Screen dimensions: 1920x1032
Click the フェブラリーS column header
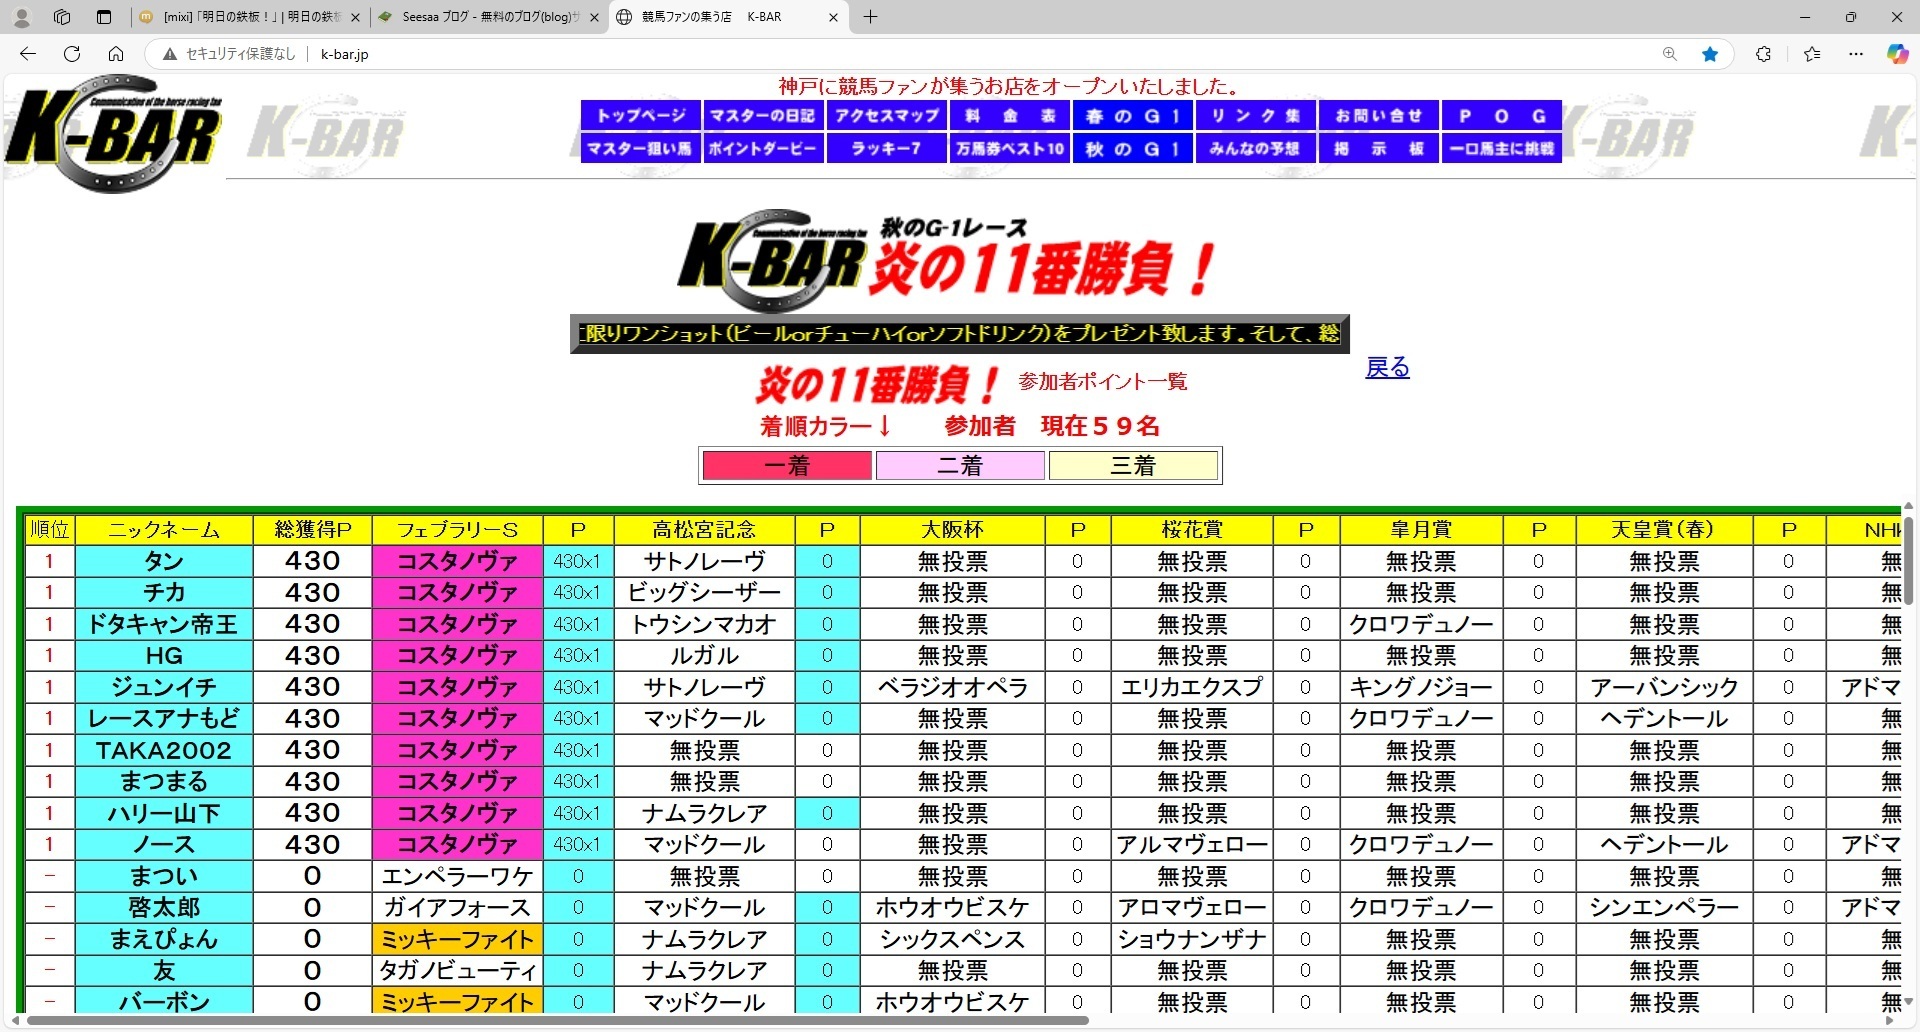pos(458,530)
